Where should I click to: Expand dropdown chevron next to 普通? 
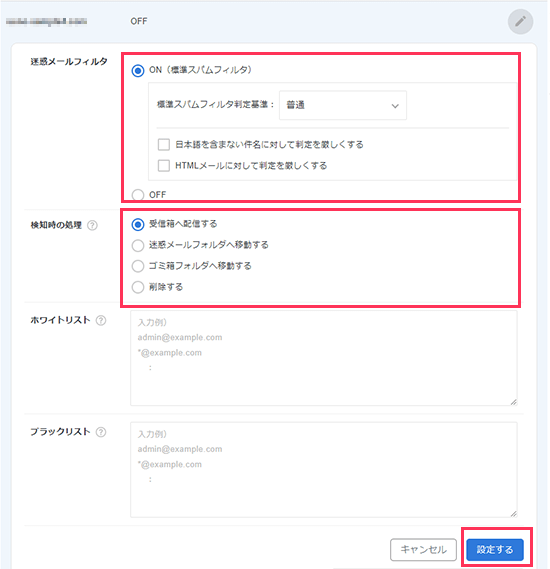395,106
